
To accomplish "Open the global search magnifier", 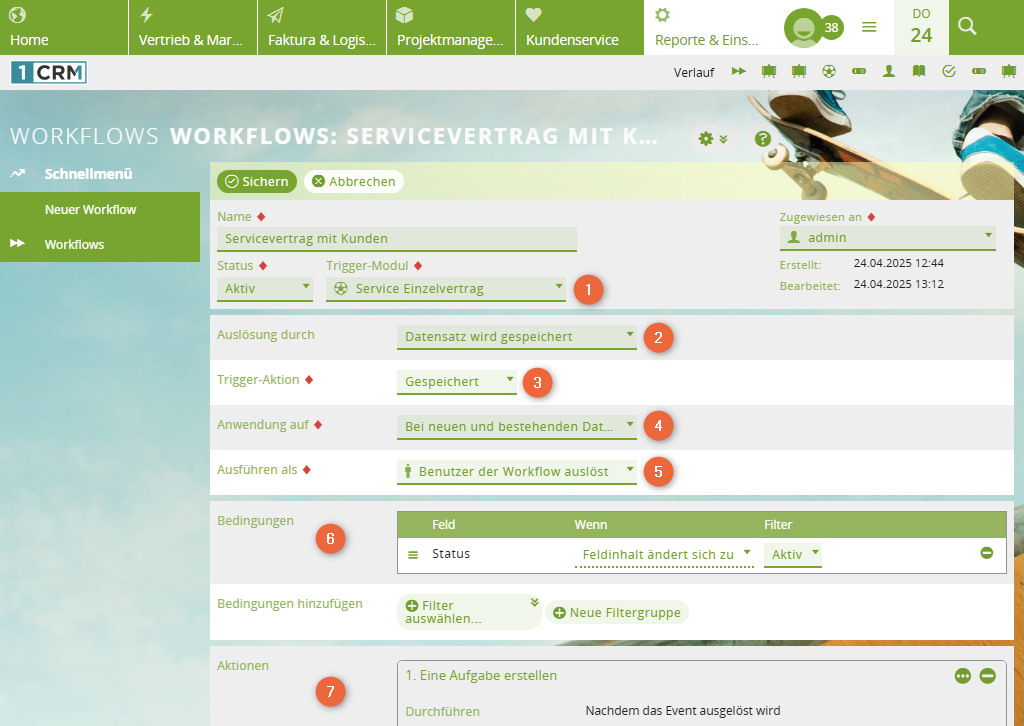I will [x=967, y=26].
